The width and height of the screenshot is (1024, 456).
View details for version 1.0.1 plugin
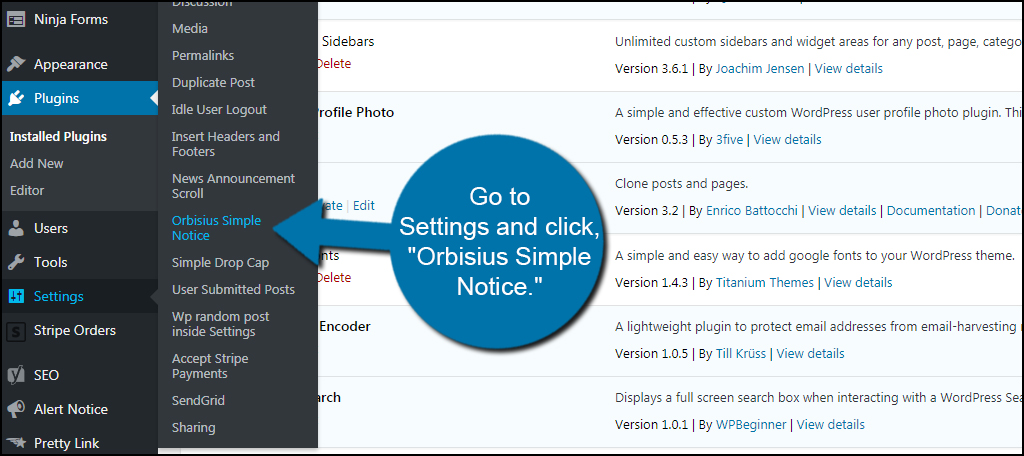(x=831, y=425)
